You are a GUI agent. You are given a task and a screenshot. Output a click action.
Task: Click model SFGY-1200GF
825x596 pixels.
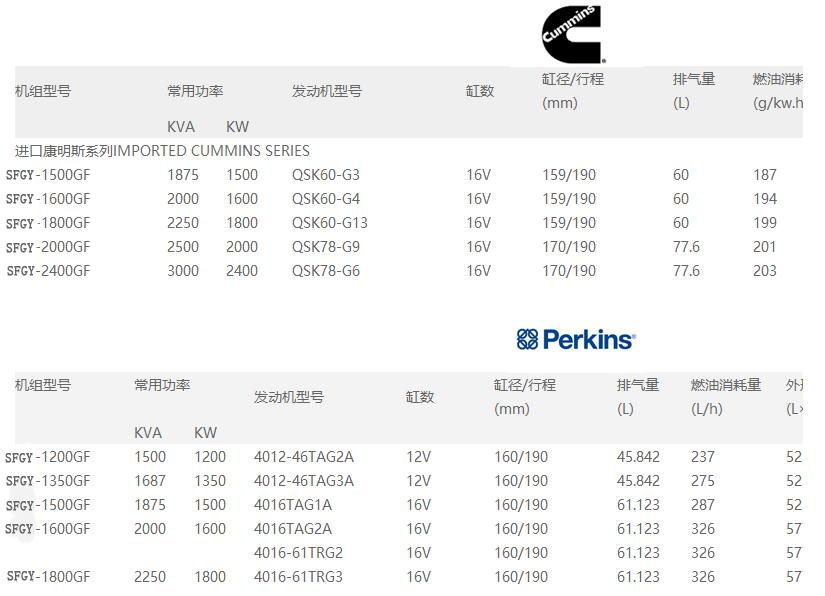pos(48,457)
